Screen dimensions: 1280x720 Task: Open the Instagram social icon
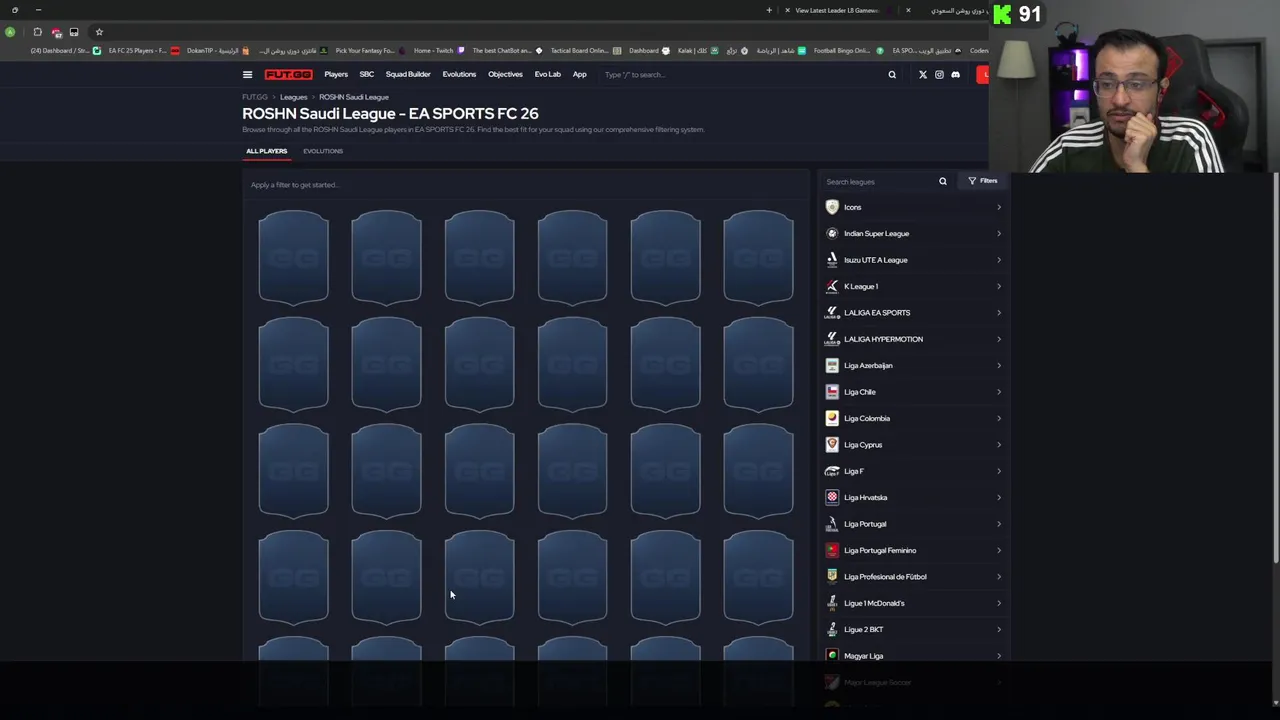pos(939,74)
